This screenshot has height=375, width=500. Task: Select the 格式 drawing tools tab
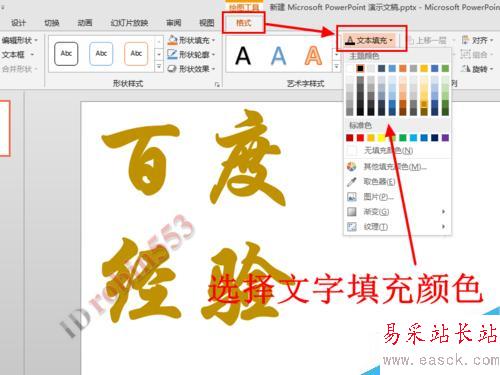[244, 23]
